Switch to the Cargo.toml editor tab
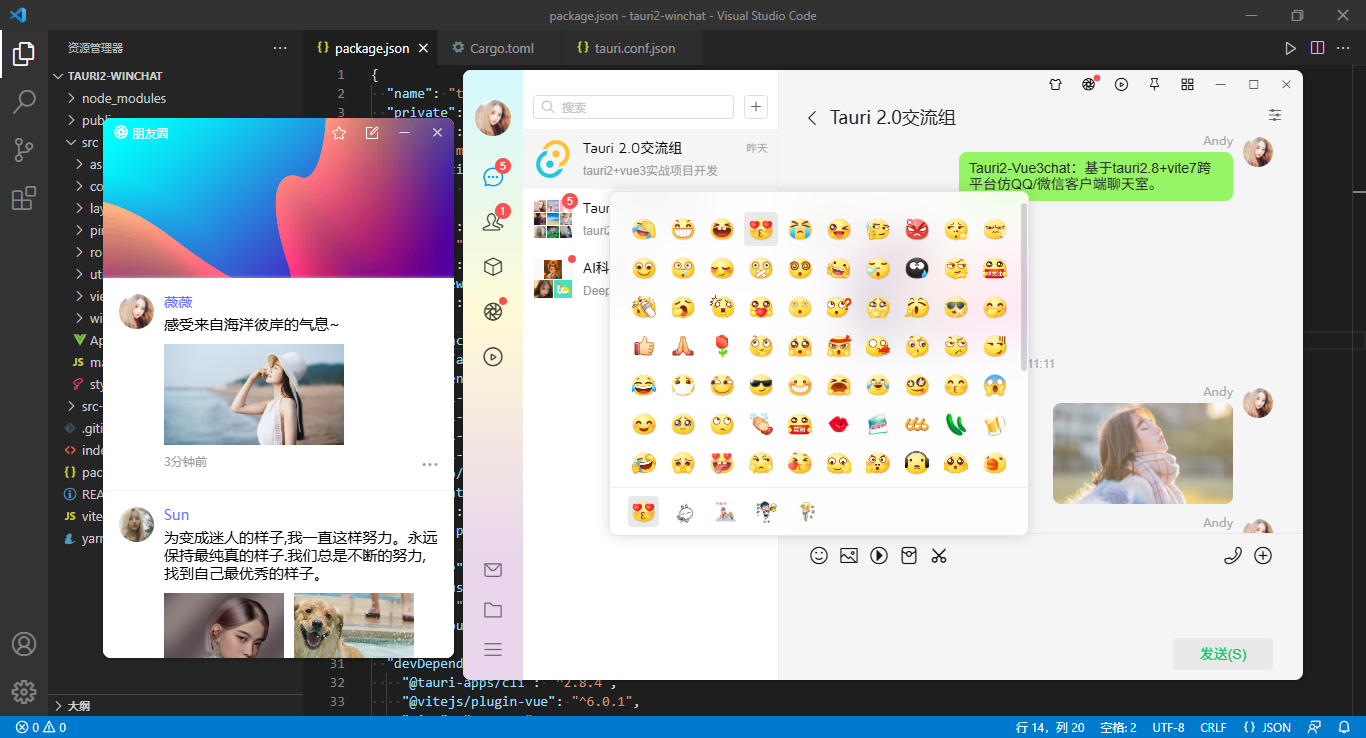This screenshot has height=738, width=1366. tap(501, 48)
